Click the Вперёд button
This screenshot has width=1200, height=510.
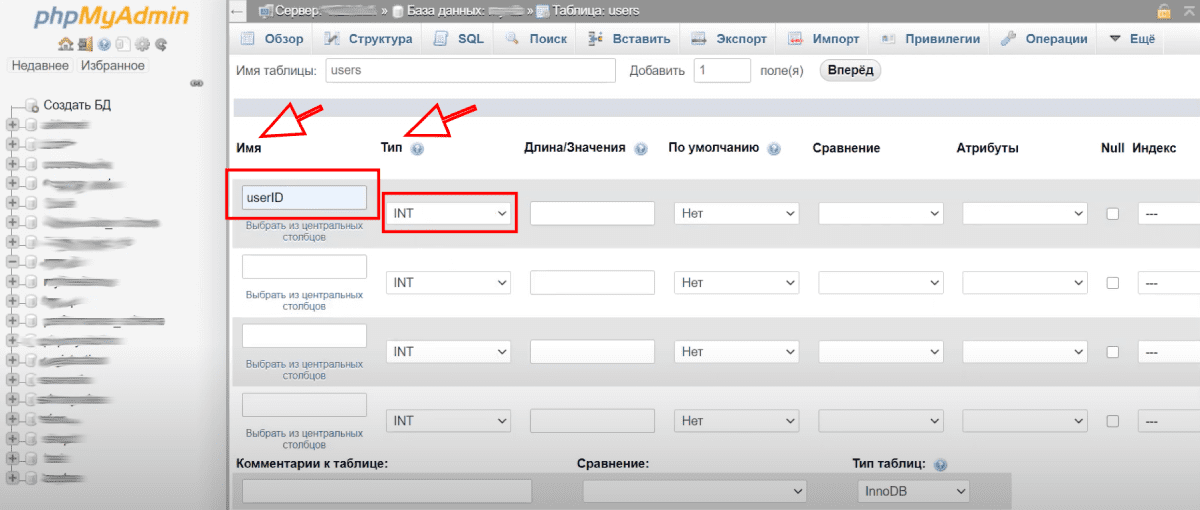point(850,70)
